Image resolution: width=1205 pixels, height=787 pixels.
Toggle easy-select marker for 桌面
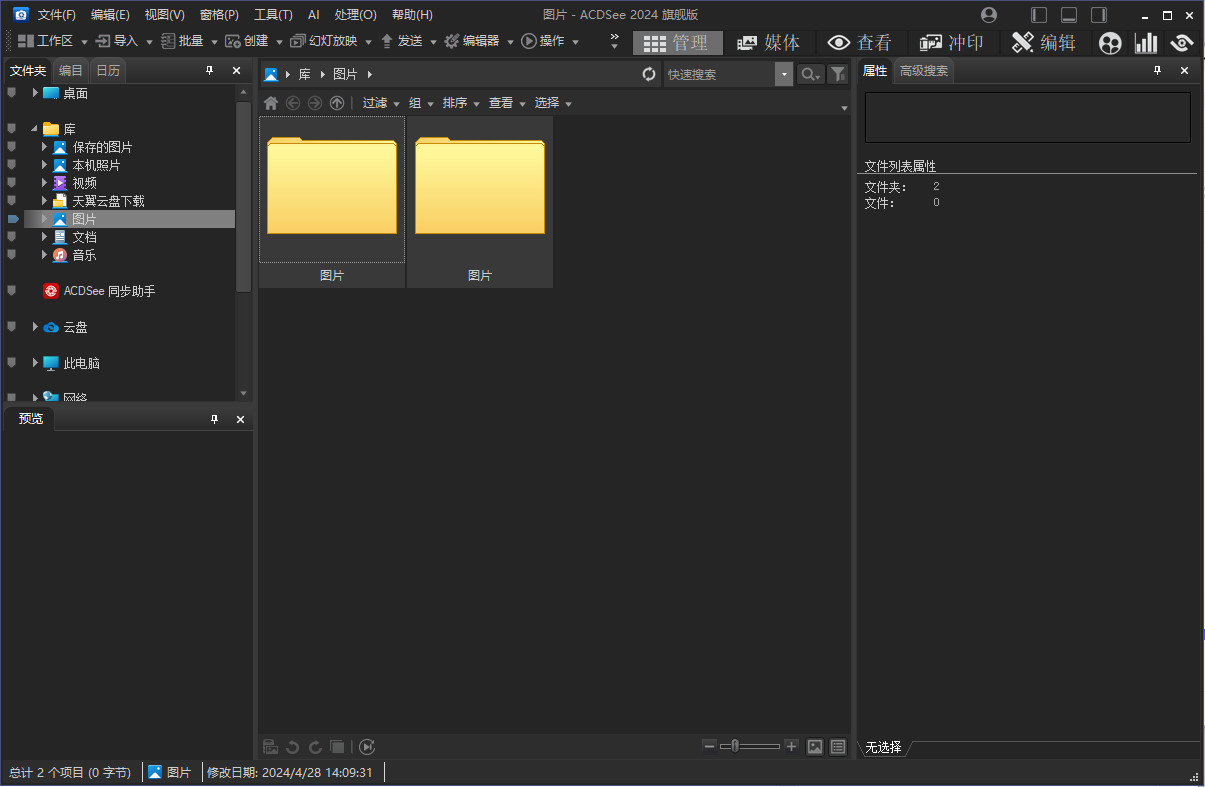coord(12,93)
